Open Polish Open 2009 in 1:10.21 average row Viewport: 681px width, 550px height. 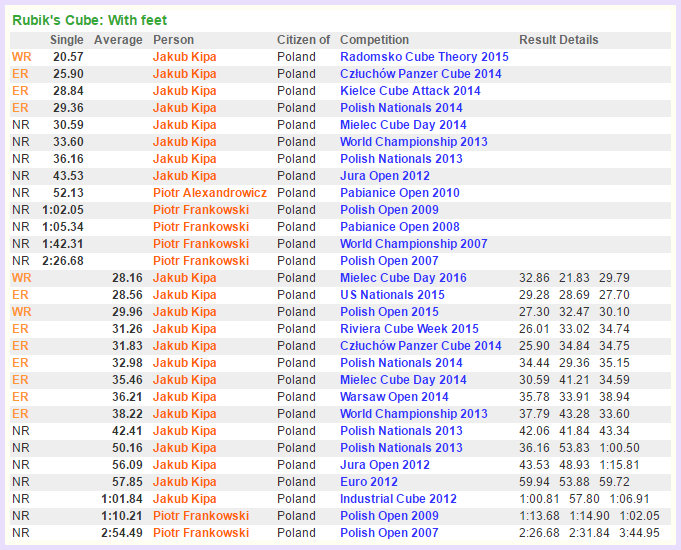coord(389,516)
